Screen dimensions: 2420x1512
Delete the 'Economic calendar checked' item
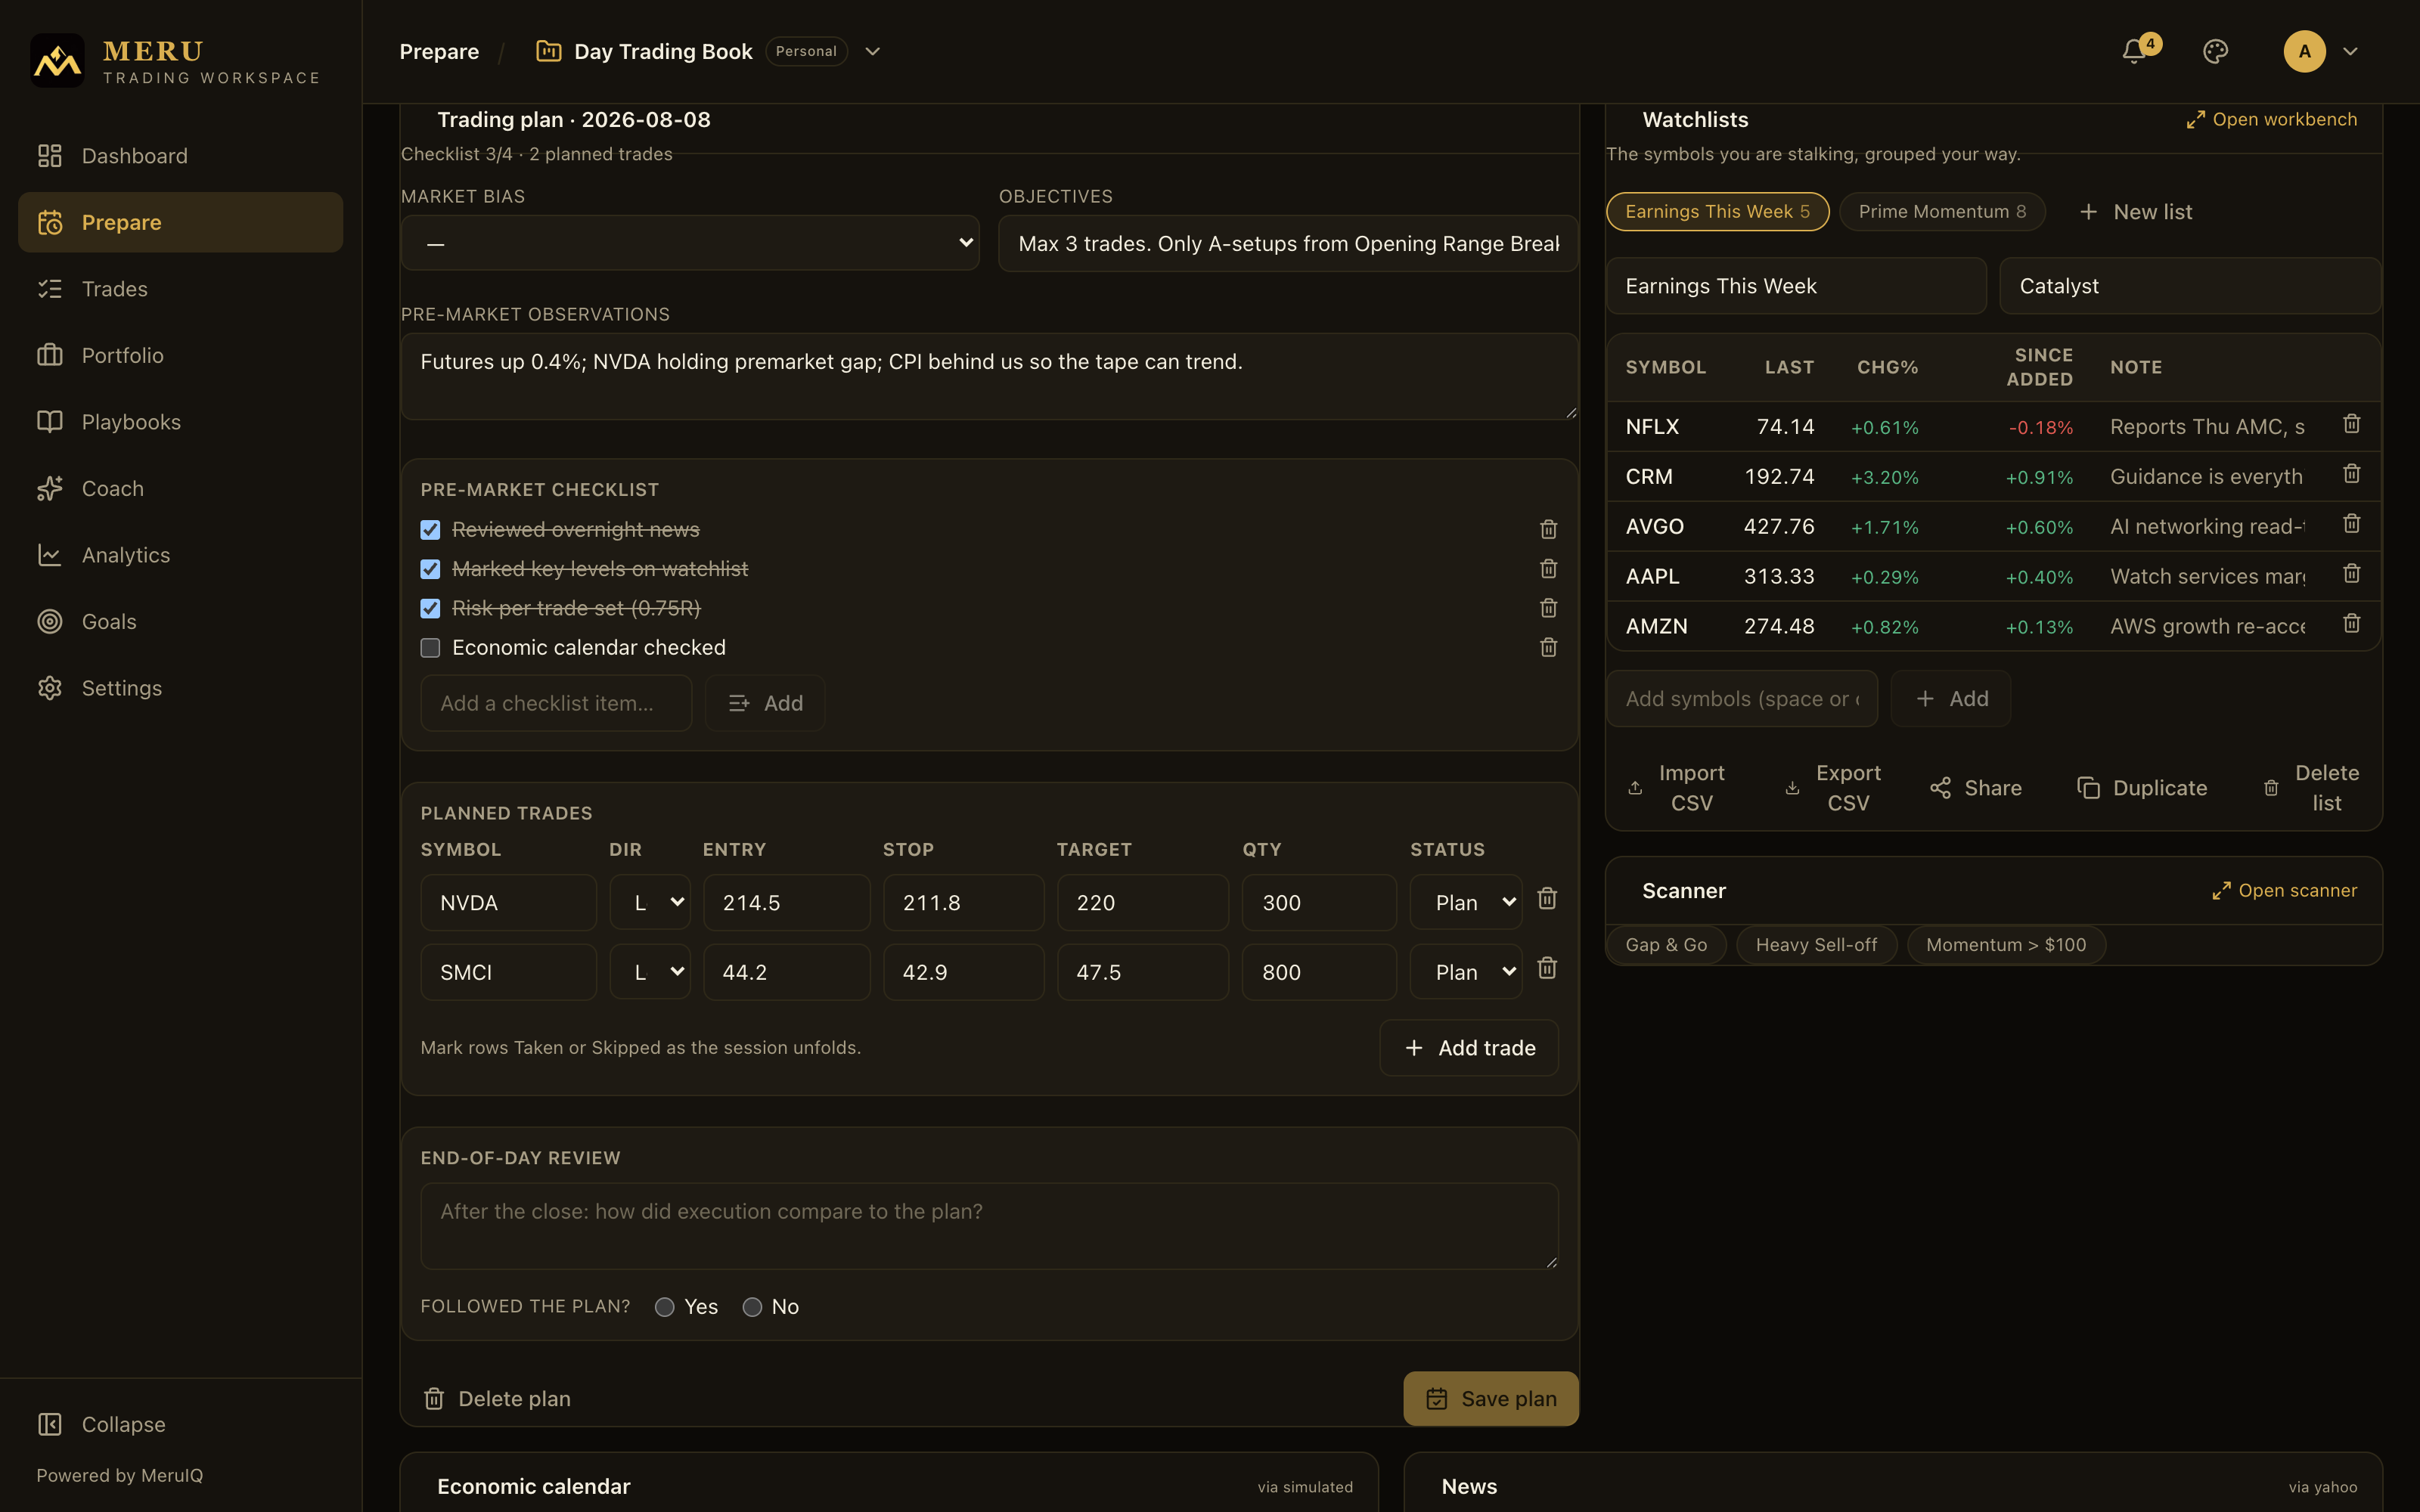point(1548,647)
